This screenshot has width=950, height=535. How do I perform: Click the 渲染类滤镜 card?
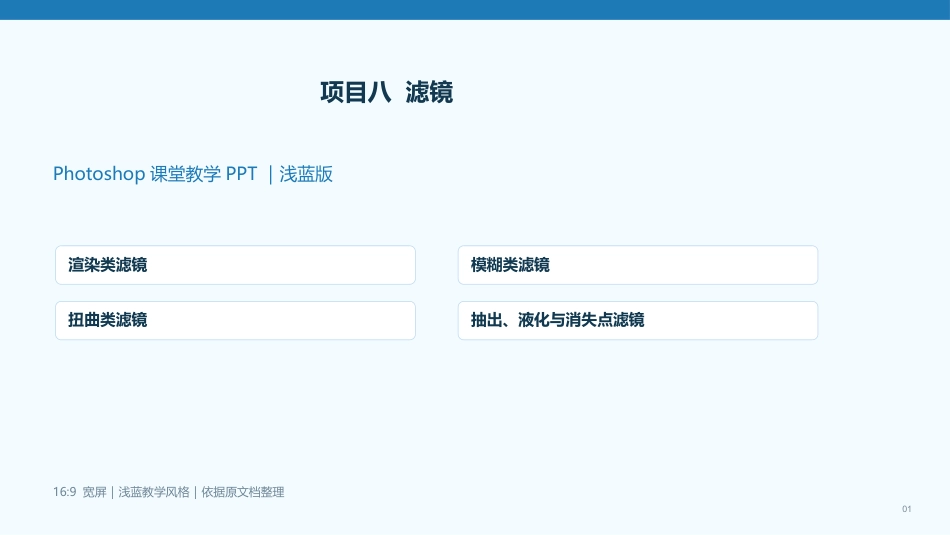(235, 265)
